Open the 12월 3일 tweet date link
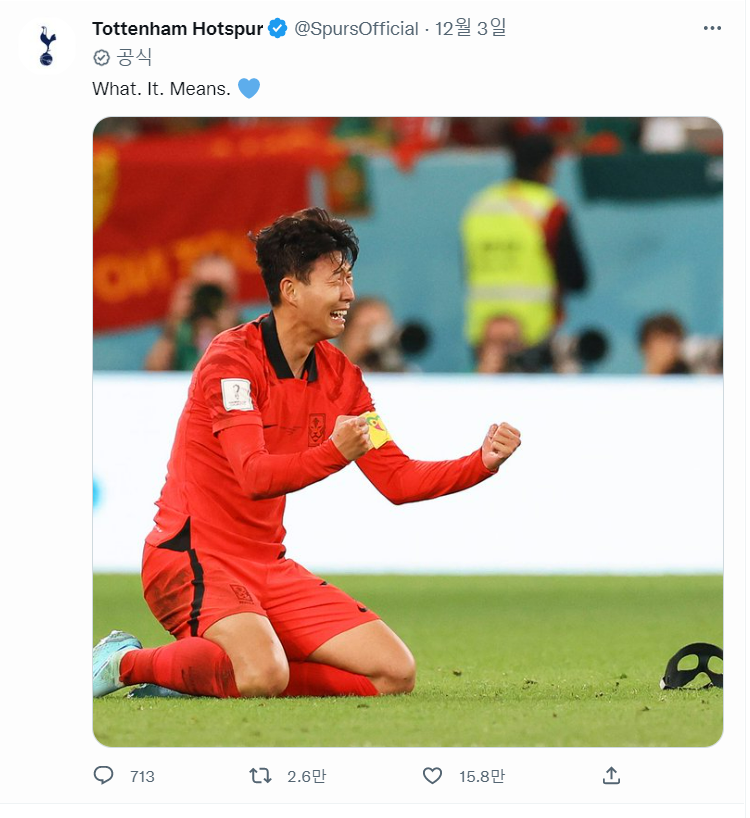The height and width of the screenshot is (818, 750). pyautogui.click(x=470, y=28)
